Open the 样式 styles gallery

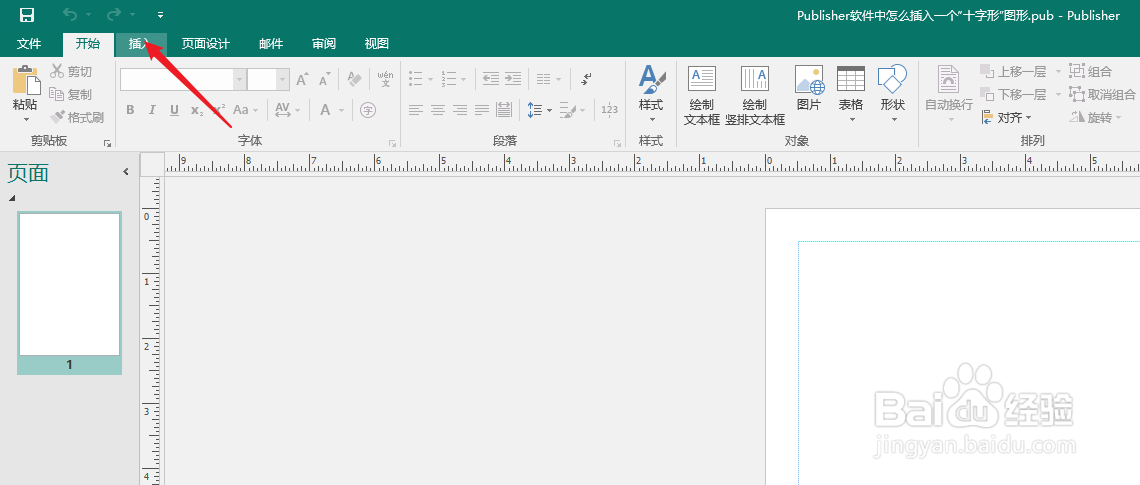point(651,95)
